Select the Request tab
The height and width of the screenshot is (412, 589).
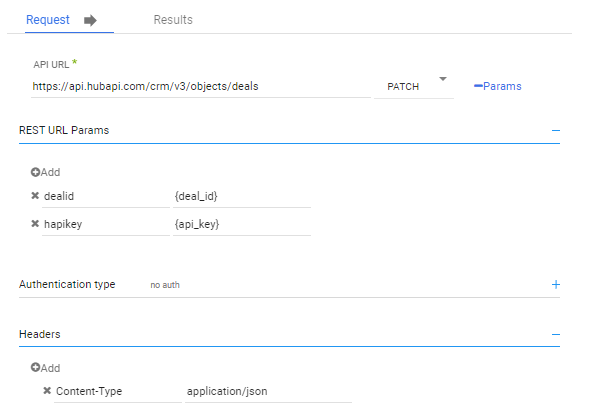[48, 20]
